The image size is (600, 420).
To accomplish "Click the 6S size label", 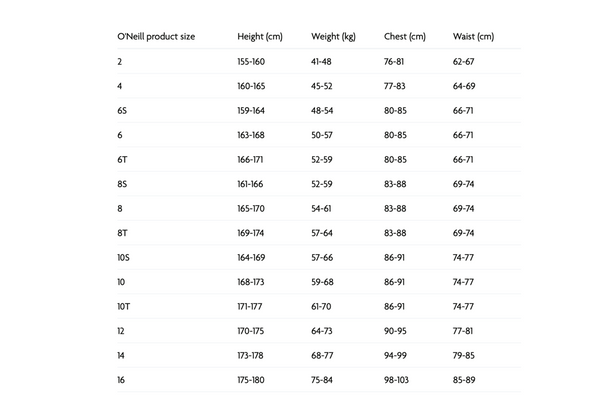I will [x=122, y=111].
